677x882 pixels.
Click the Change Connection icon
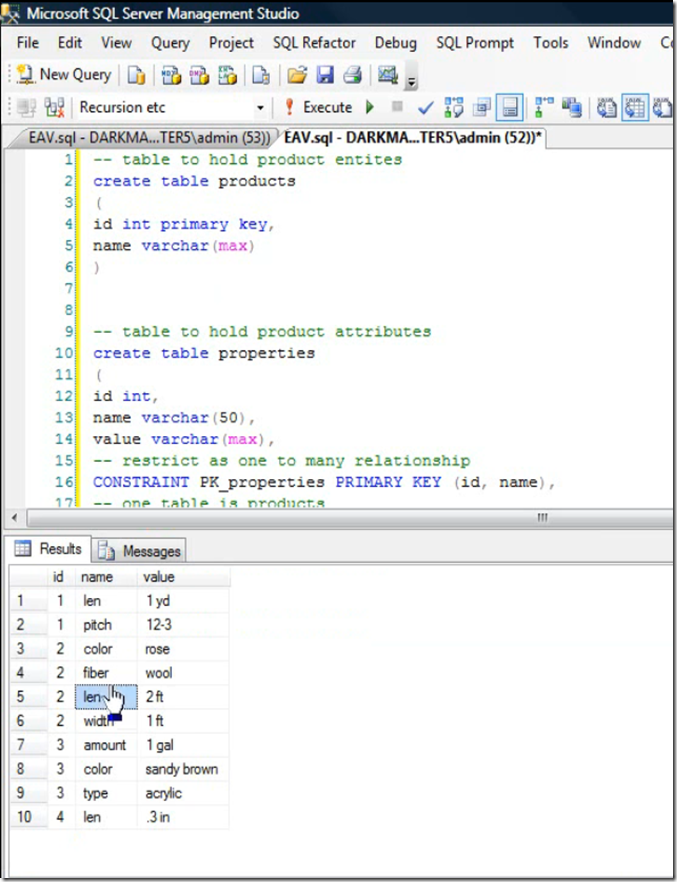[55, 107]
